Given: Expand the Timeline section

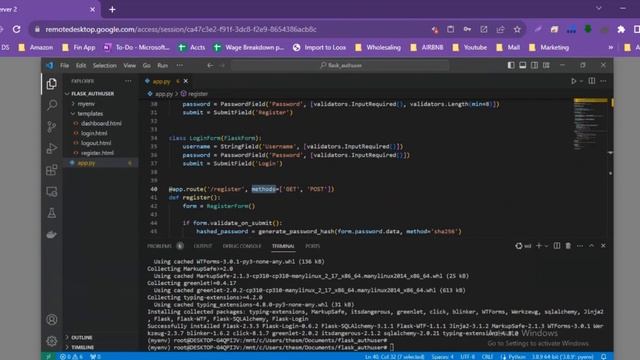Looking at the screenshot, I should pyautogui.click(x=82, y=347).
